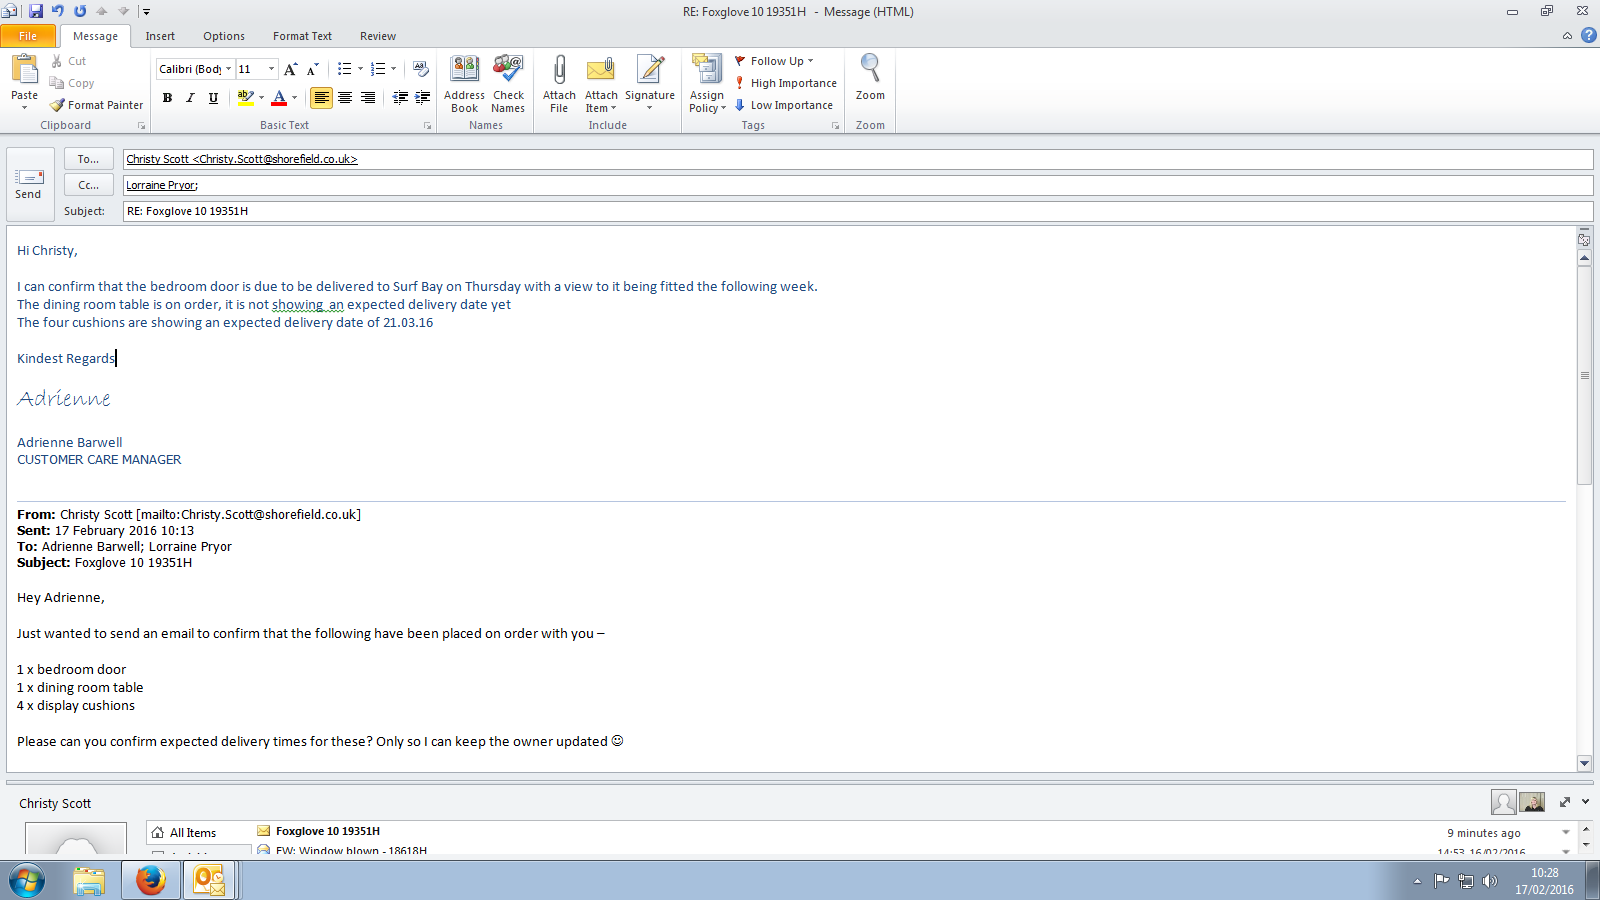The width and height of the screenshot is (1600, 900).
Task: Decrease the paragraph indent
Action: point(400,98)
